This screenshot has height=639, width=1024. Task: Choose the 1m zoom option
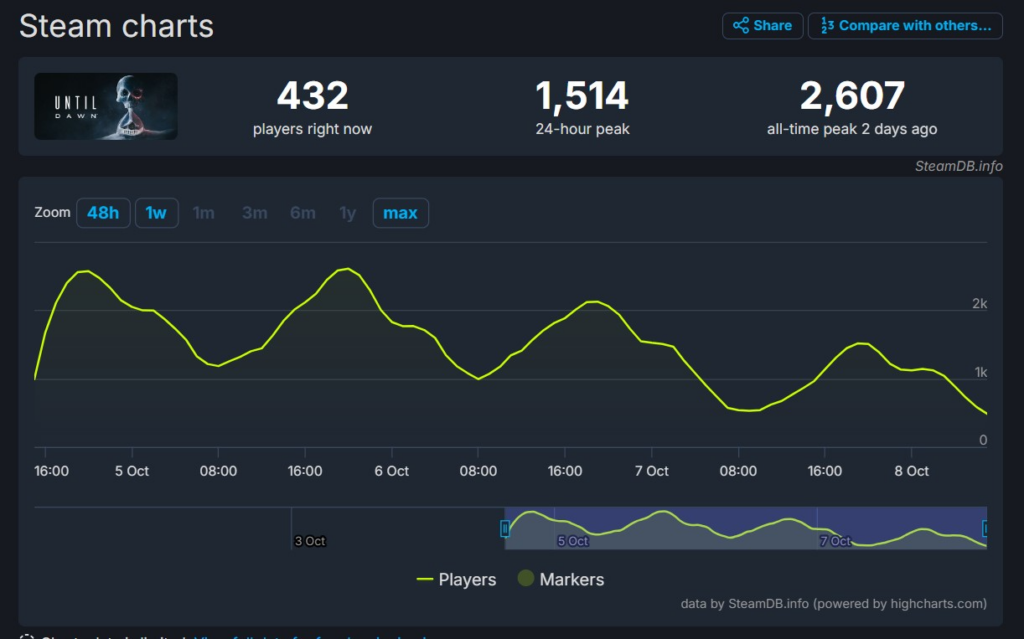click(204, 213)
